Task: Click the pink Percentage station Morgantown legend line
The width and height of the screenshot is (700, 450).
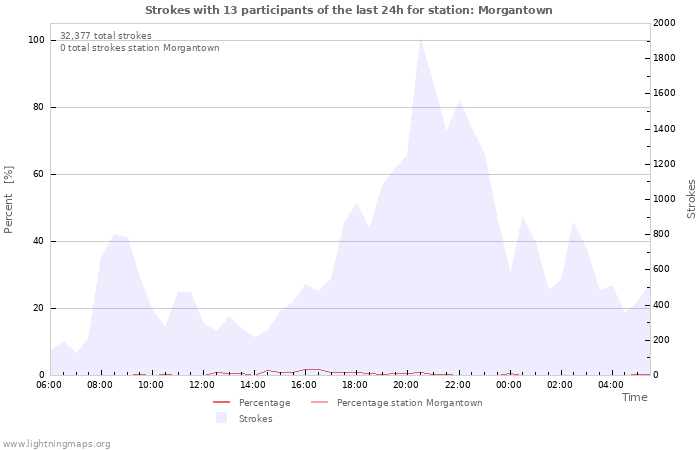Action: click(319, 403)
